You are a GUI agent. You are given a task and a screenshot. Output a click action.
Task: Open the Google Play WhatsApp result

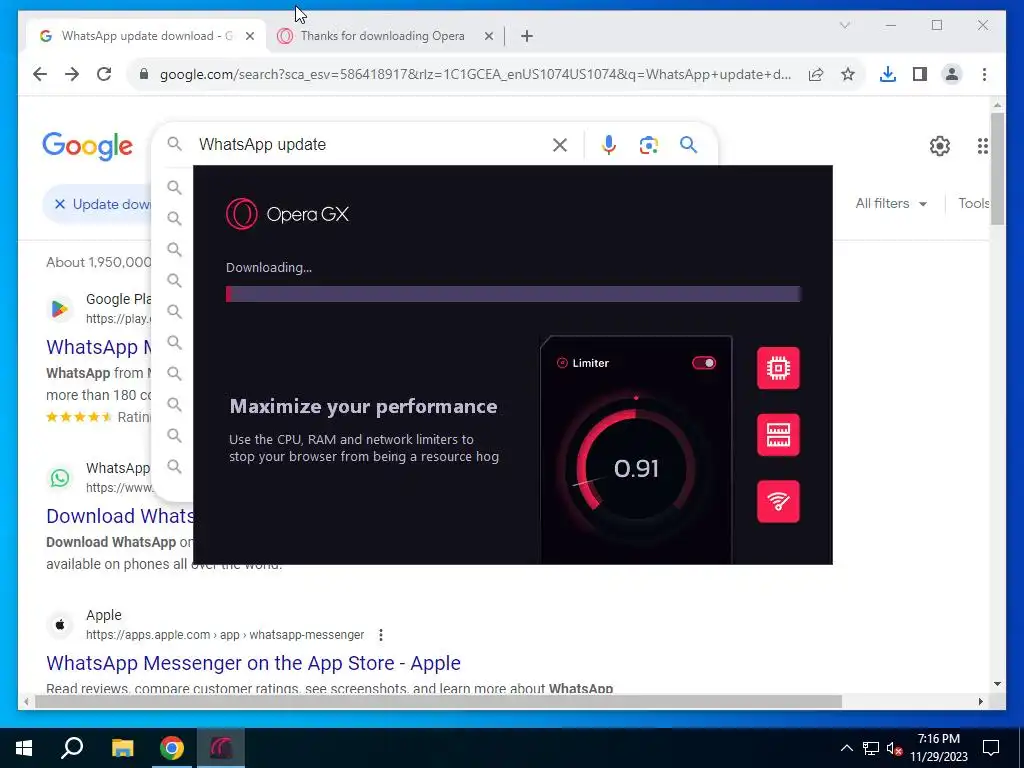click(x=99, y=347)
